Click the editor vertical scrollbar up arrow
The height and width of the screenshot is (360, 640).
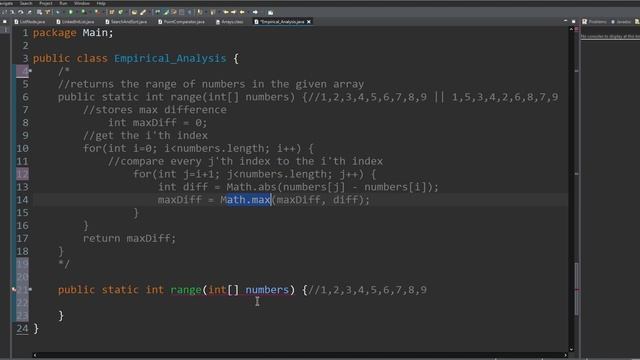[x=571, y=29]
